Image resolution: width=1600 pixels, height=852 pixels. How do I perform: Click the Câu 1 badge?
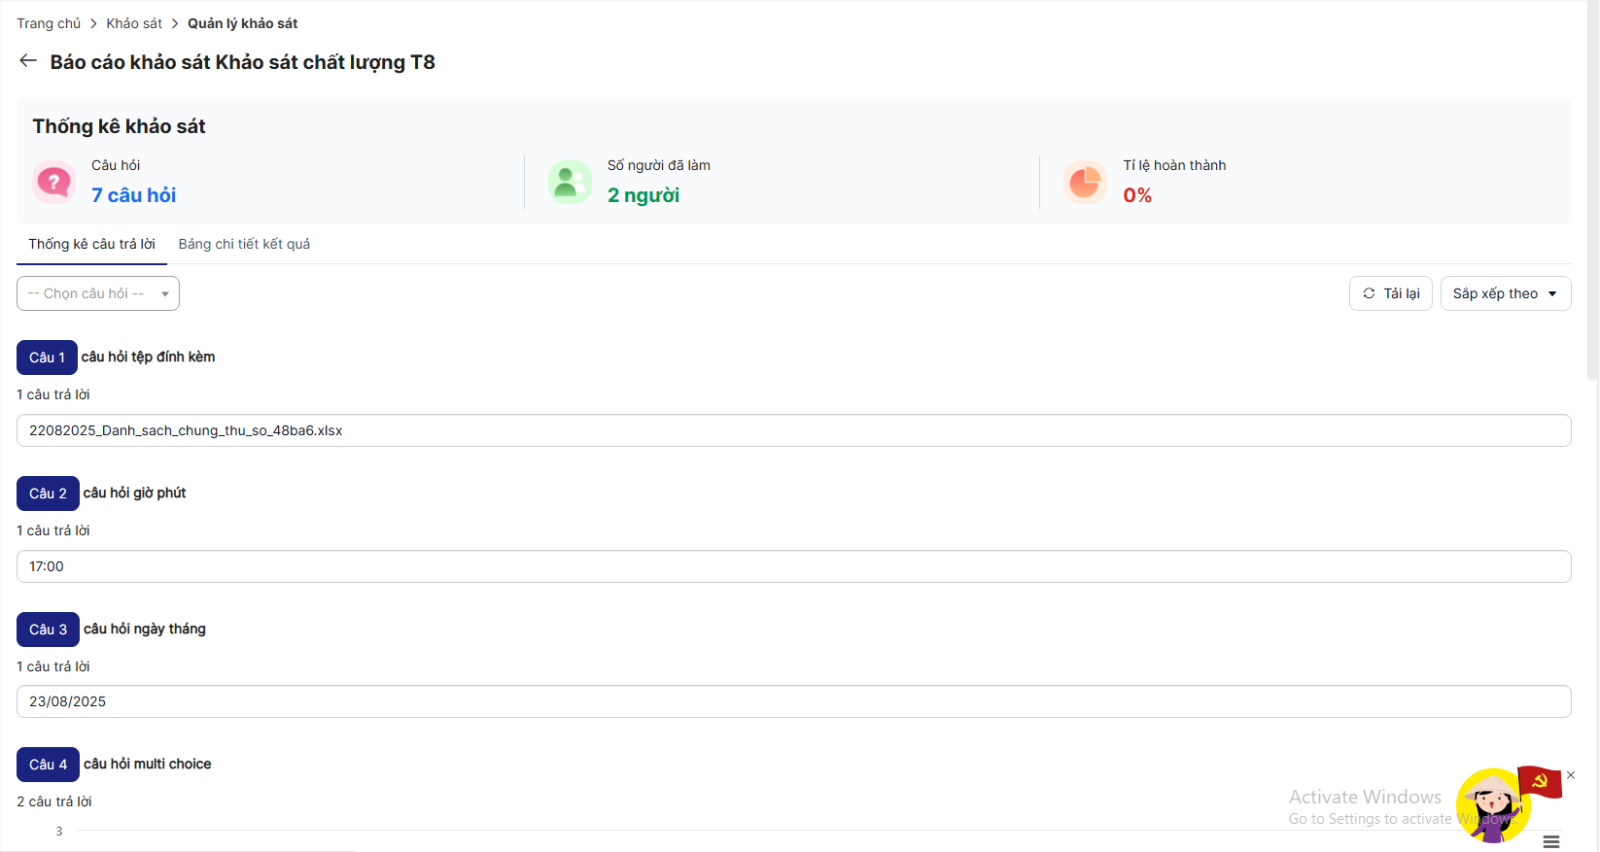(47, 357)
